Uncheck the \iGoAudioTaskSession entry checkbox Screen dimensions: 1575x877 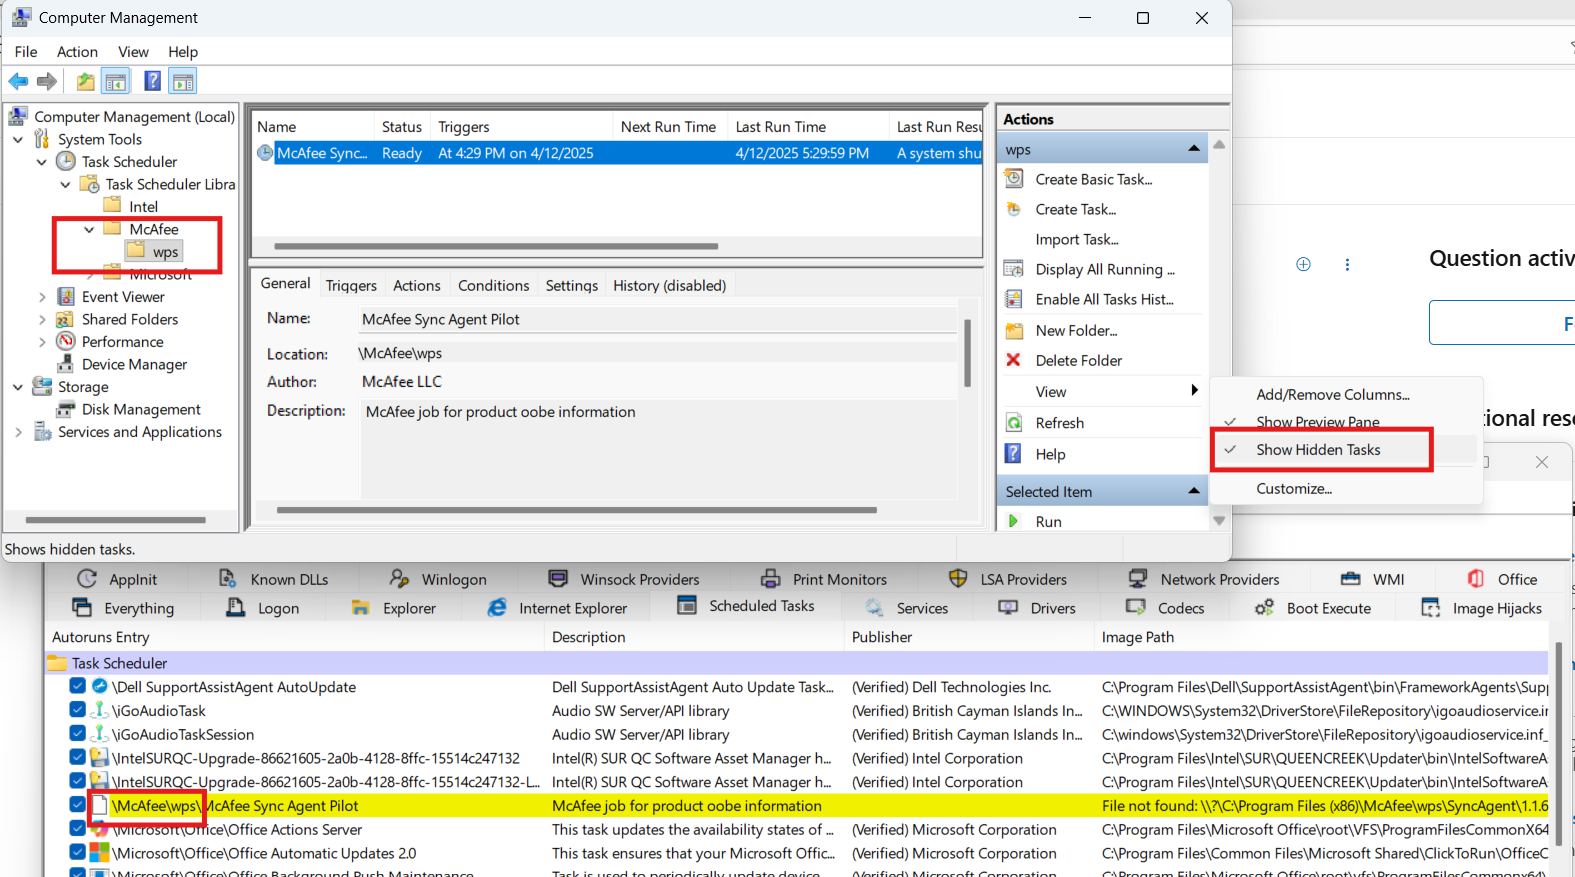coord(77,734)
